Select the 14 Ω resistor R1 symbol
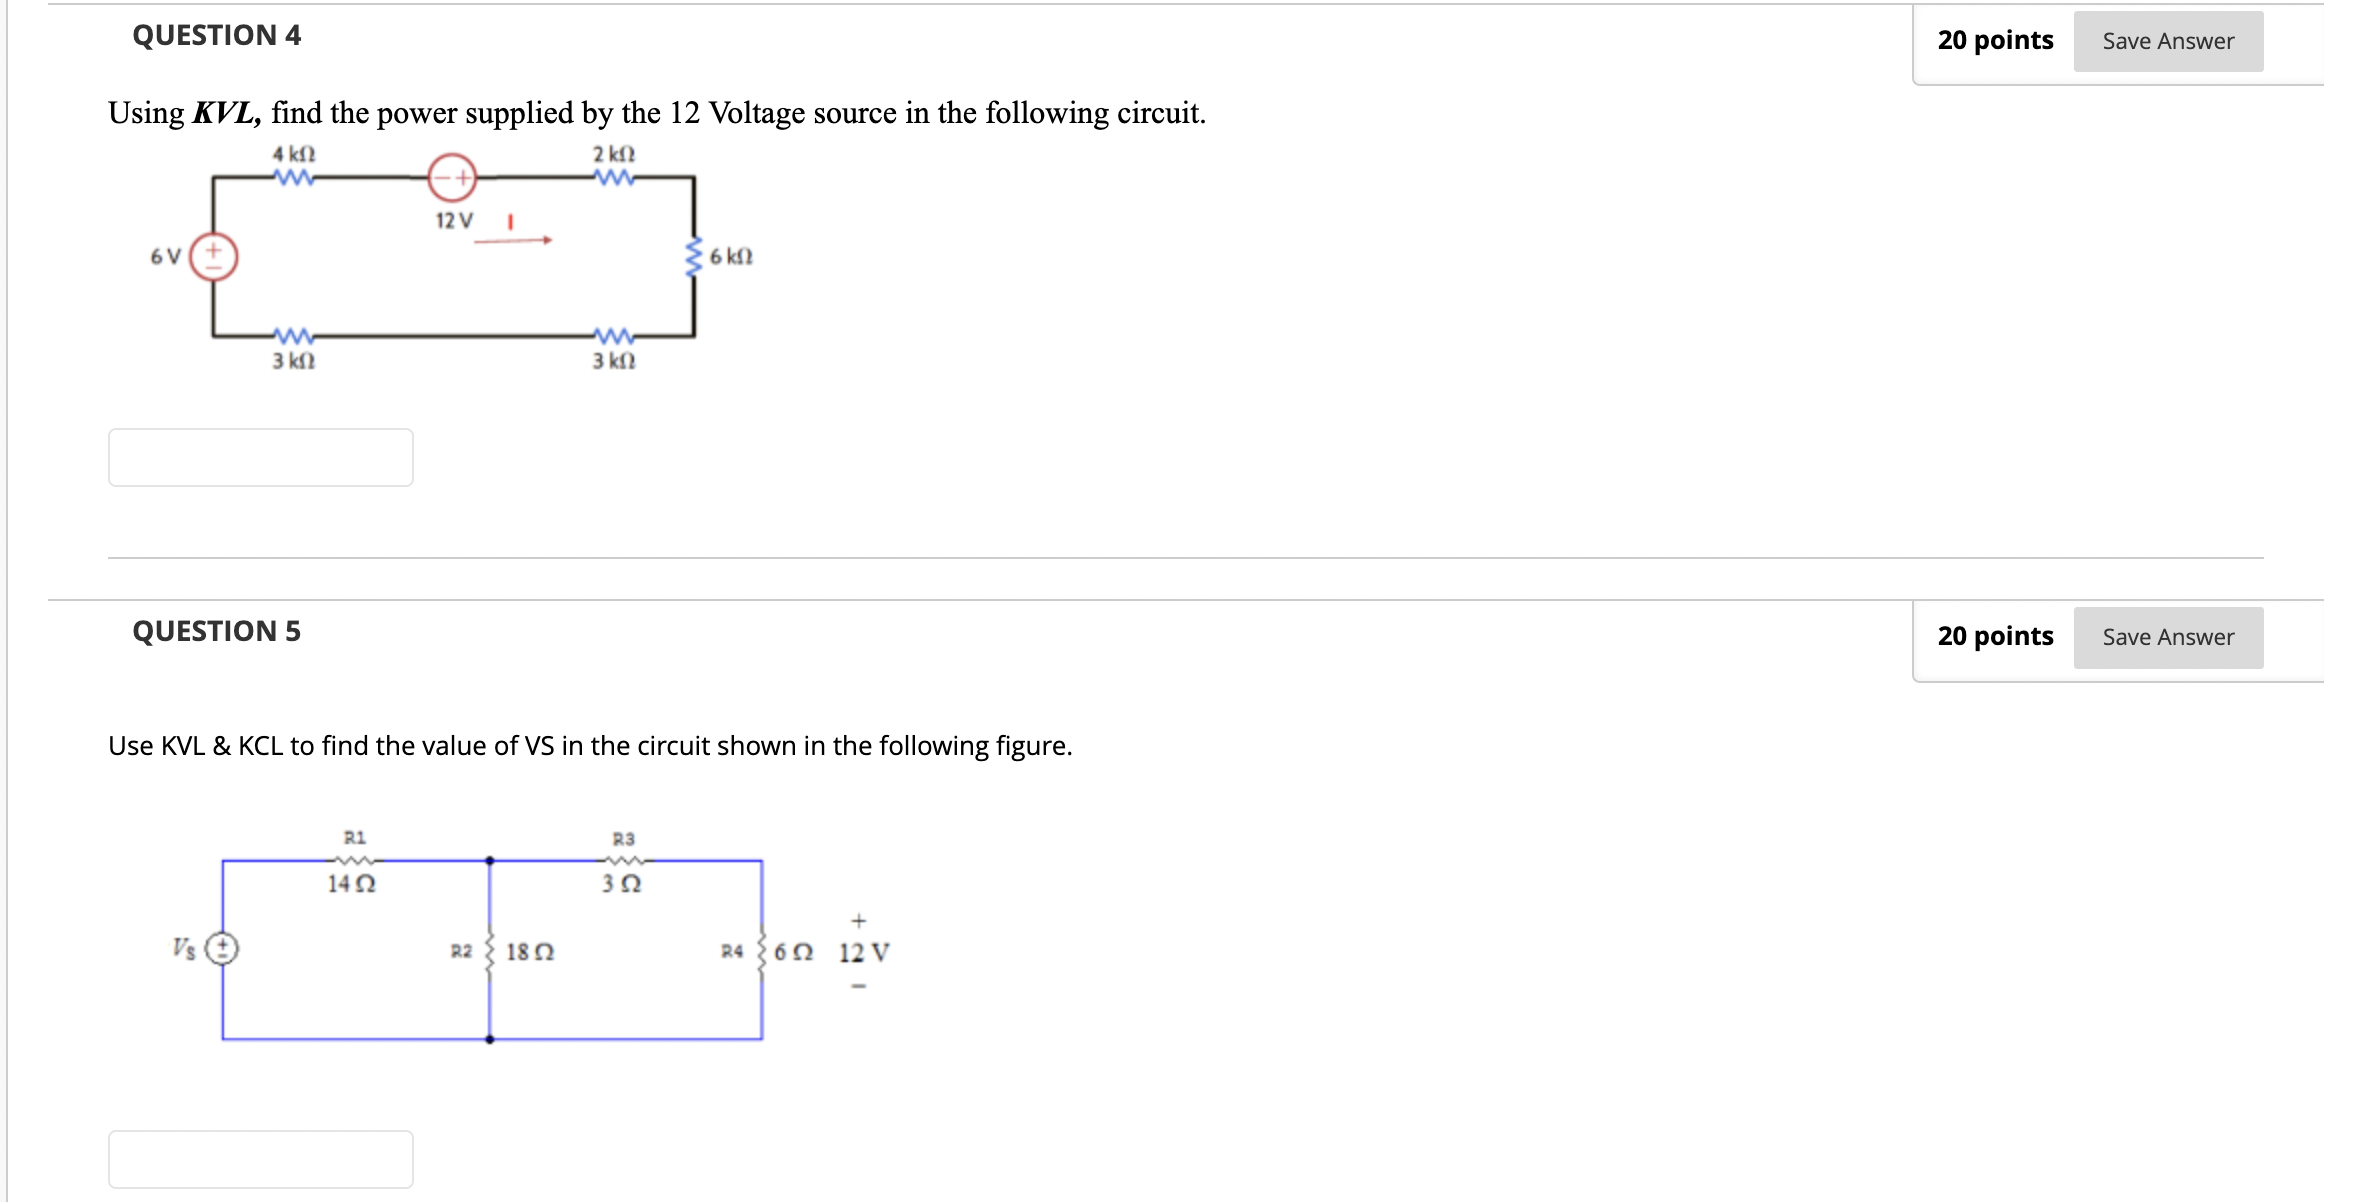This screenshot has width=2356, height=1202. pyautogui.click(x=355, y=858)
